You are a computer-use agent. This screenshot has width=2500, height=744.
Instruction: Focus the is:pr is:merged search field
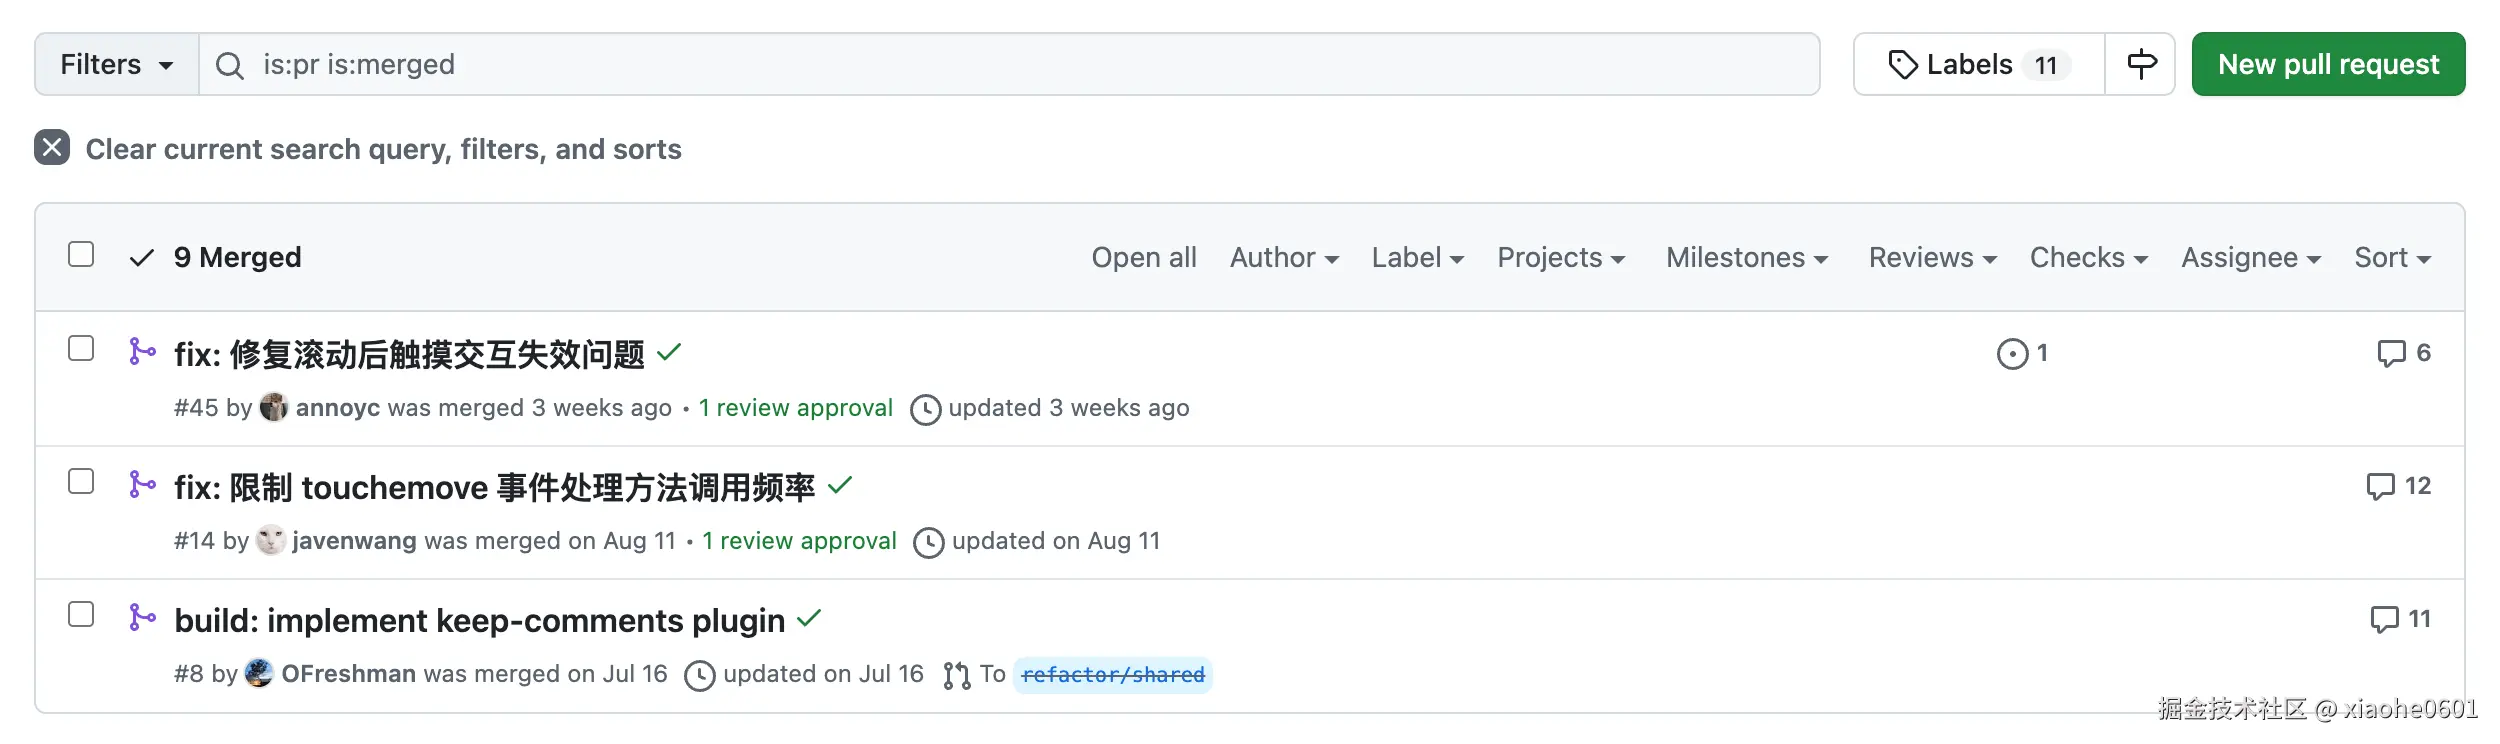1000,65
